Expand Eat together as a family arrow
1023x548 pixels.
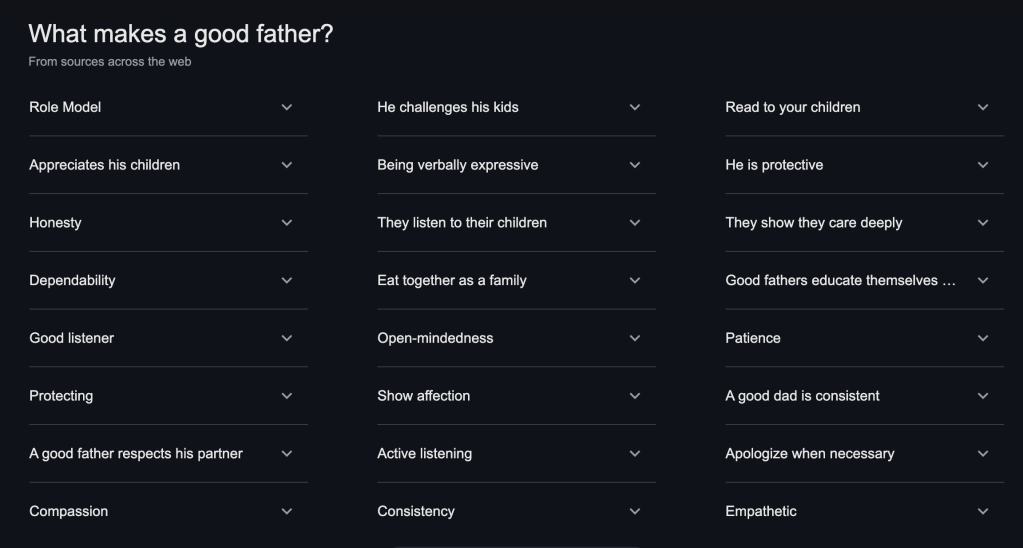[635, 281]
